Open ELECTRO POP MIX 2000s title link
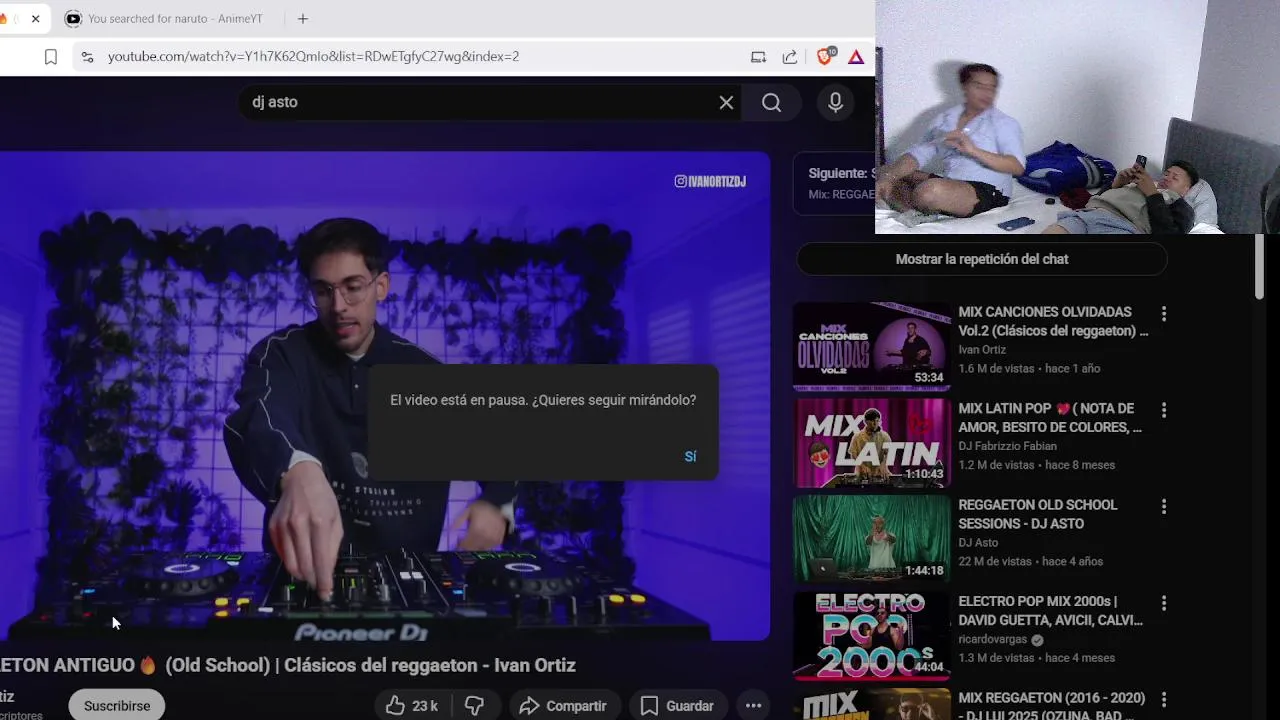The height and width of the screenshot is (720, 1280). click(1050, 611)
